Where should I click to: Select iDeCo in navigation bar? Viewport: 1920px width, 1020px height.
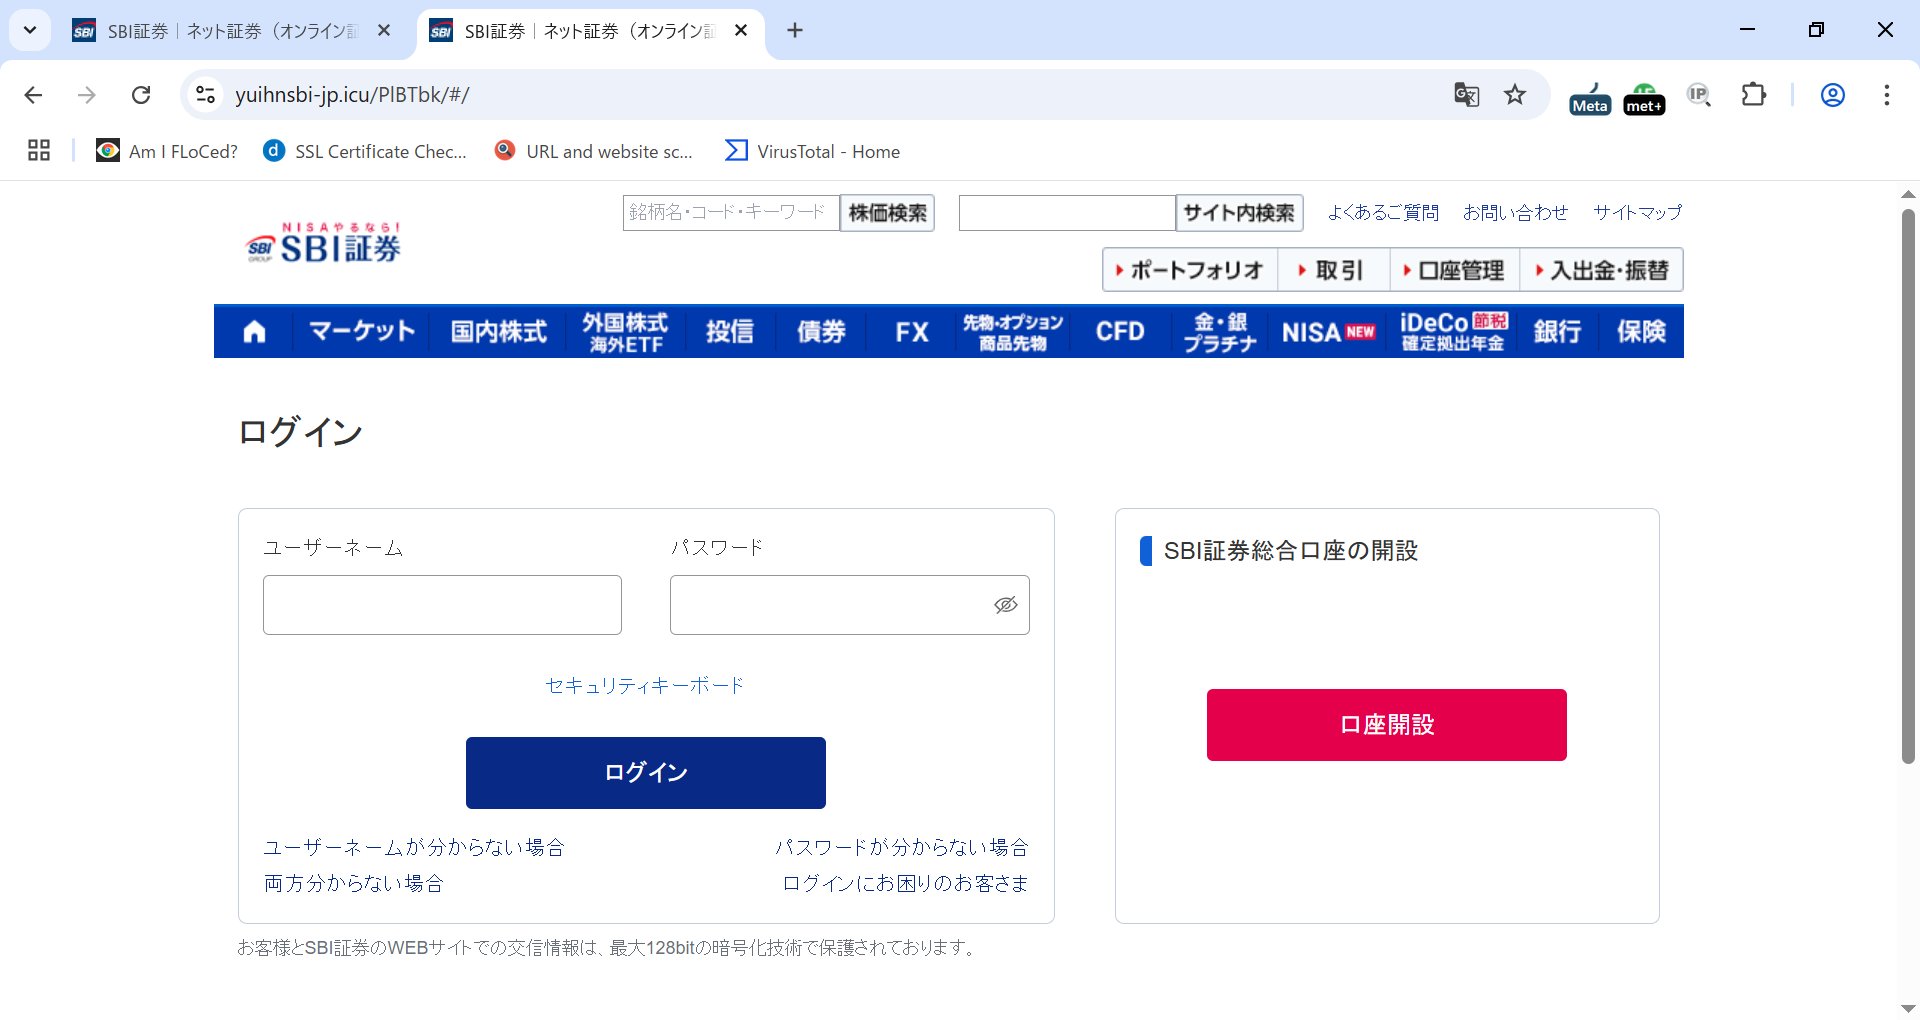(1453, 332)
